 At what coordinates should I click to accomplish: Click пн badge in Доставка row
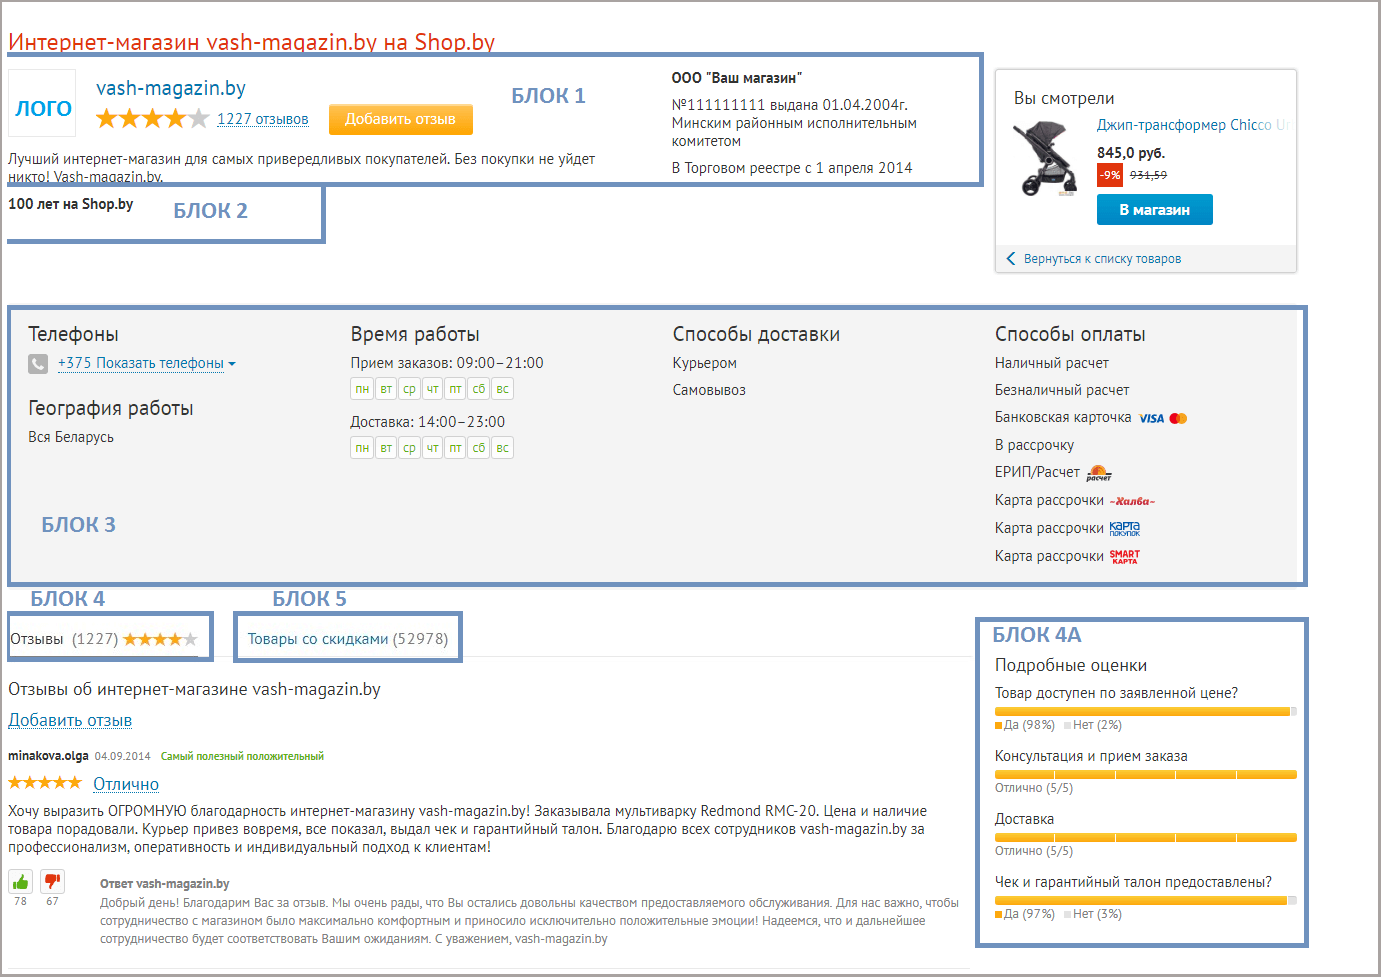(362, 448)
